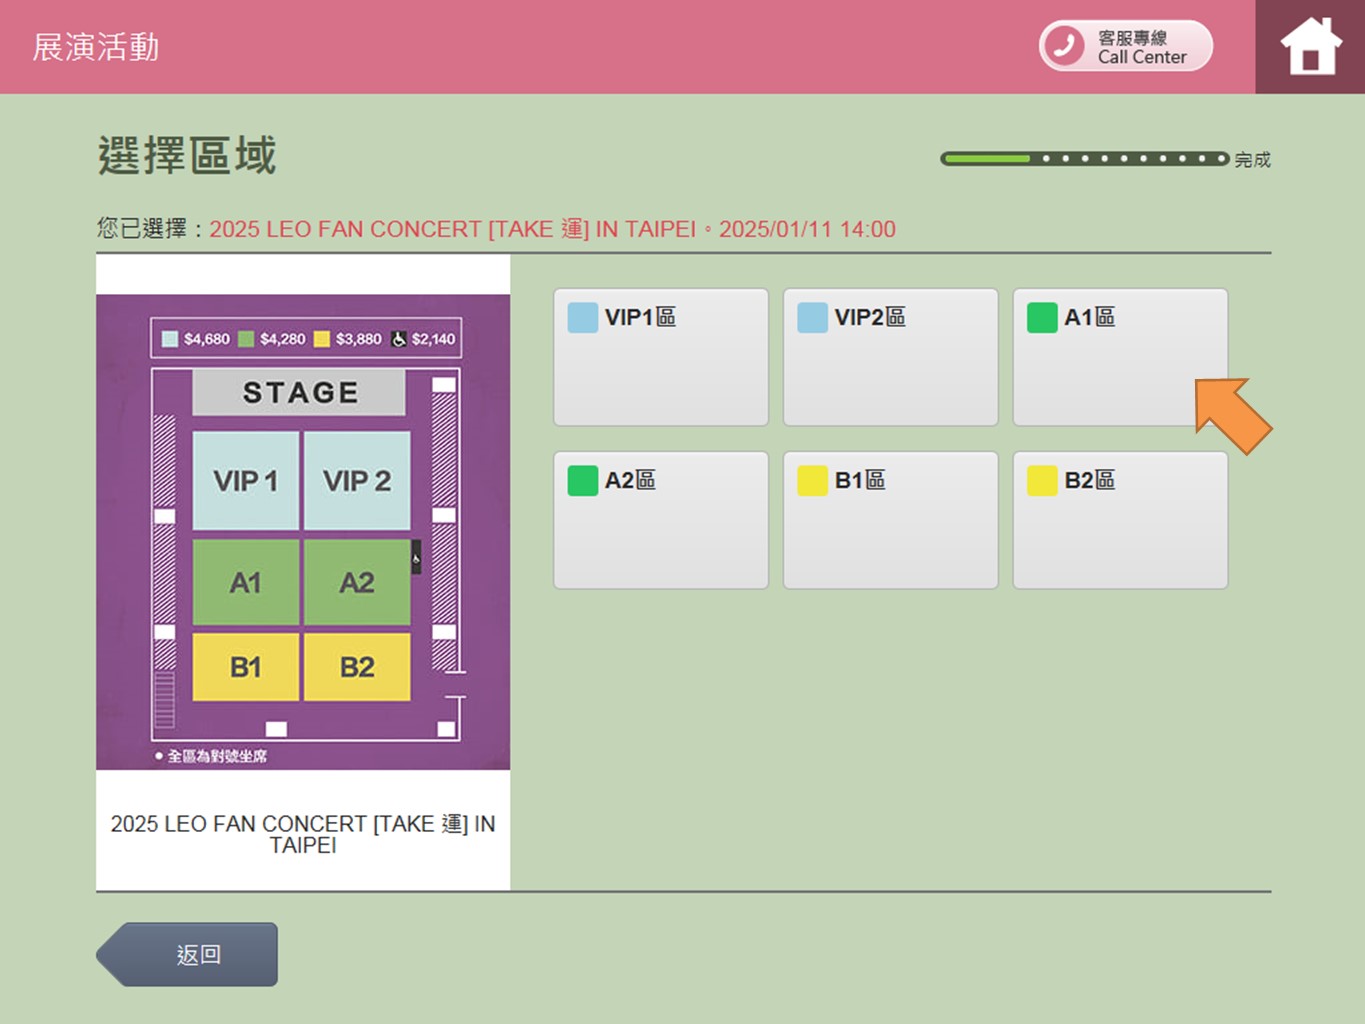Click the green swatch on A1區
Image resolution: width=1365 pixels, height=1024 pixels.
coord(1042,318)
